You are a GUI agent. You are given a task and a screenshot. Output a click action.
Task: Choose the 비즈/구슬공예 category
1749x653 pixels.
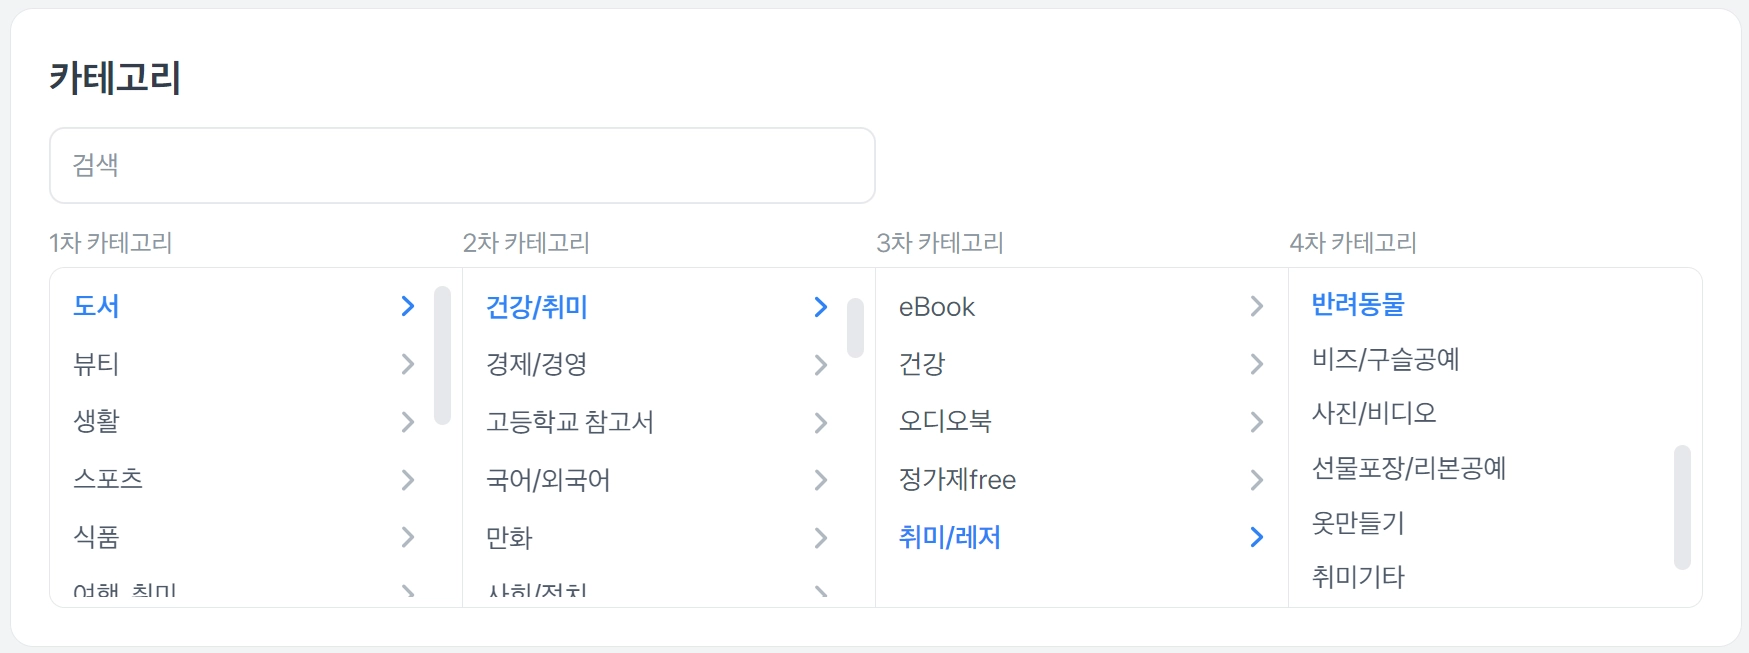[1385, 359]
